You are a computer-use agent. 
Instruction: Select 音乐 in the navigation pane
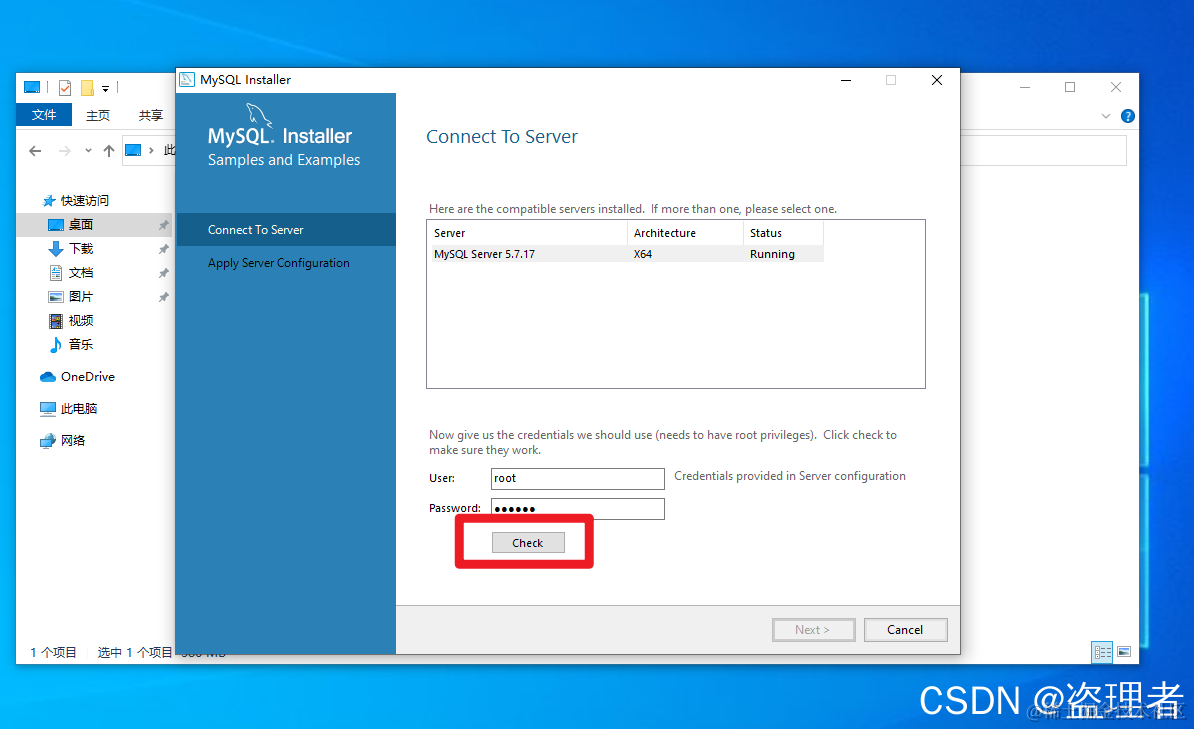click(81, 344)
